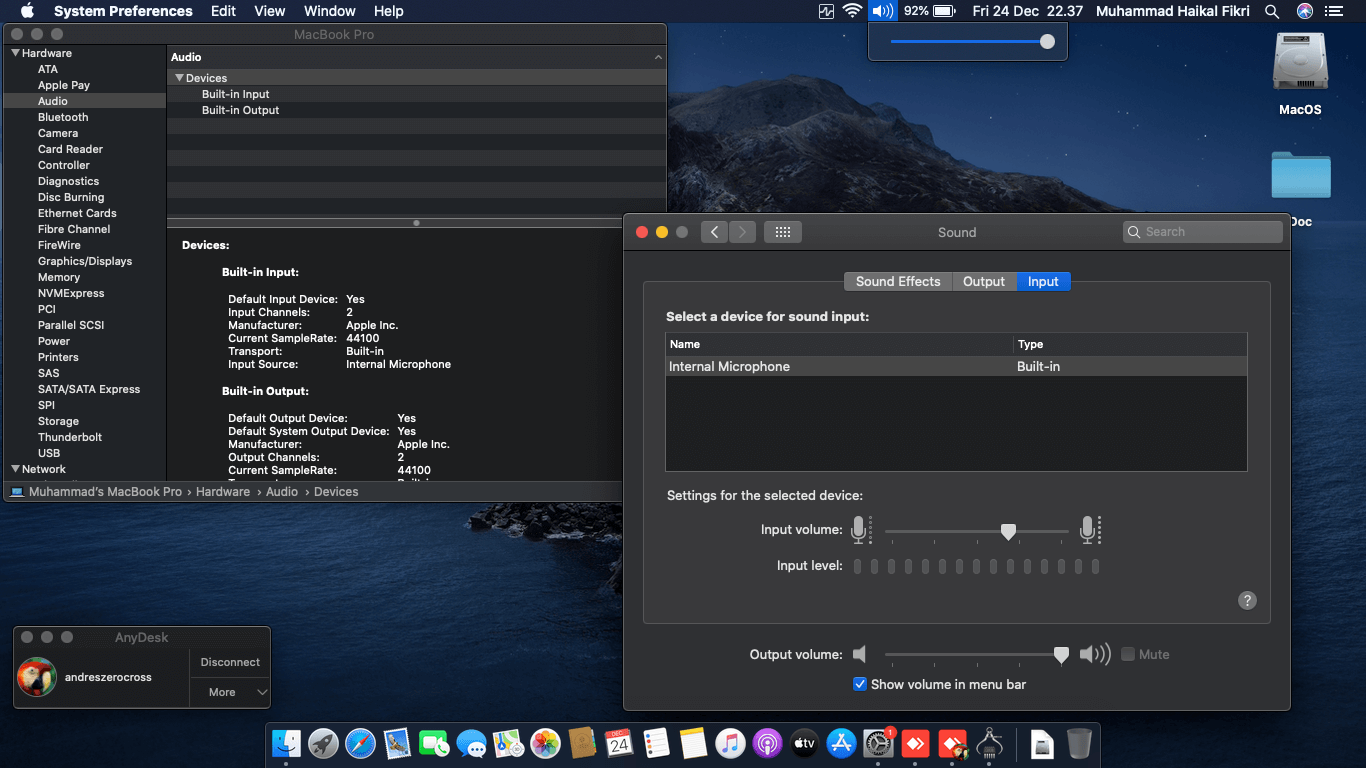The image size is (1366, 768).
Task: Toggle the Mute checkbox
Action: tap(1128, 654)
